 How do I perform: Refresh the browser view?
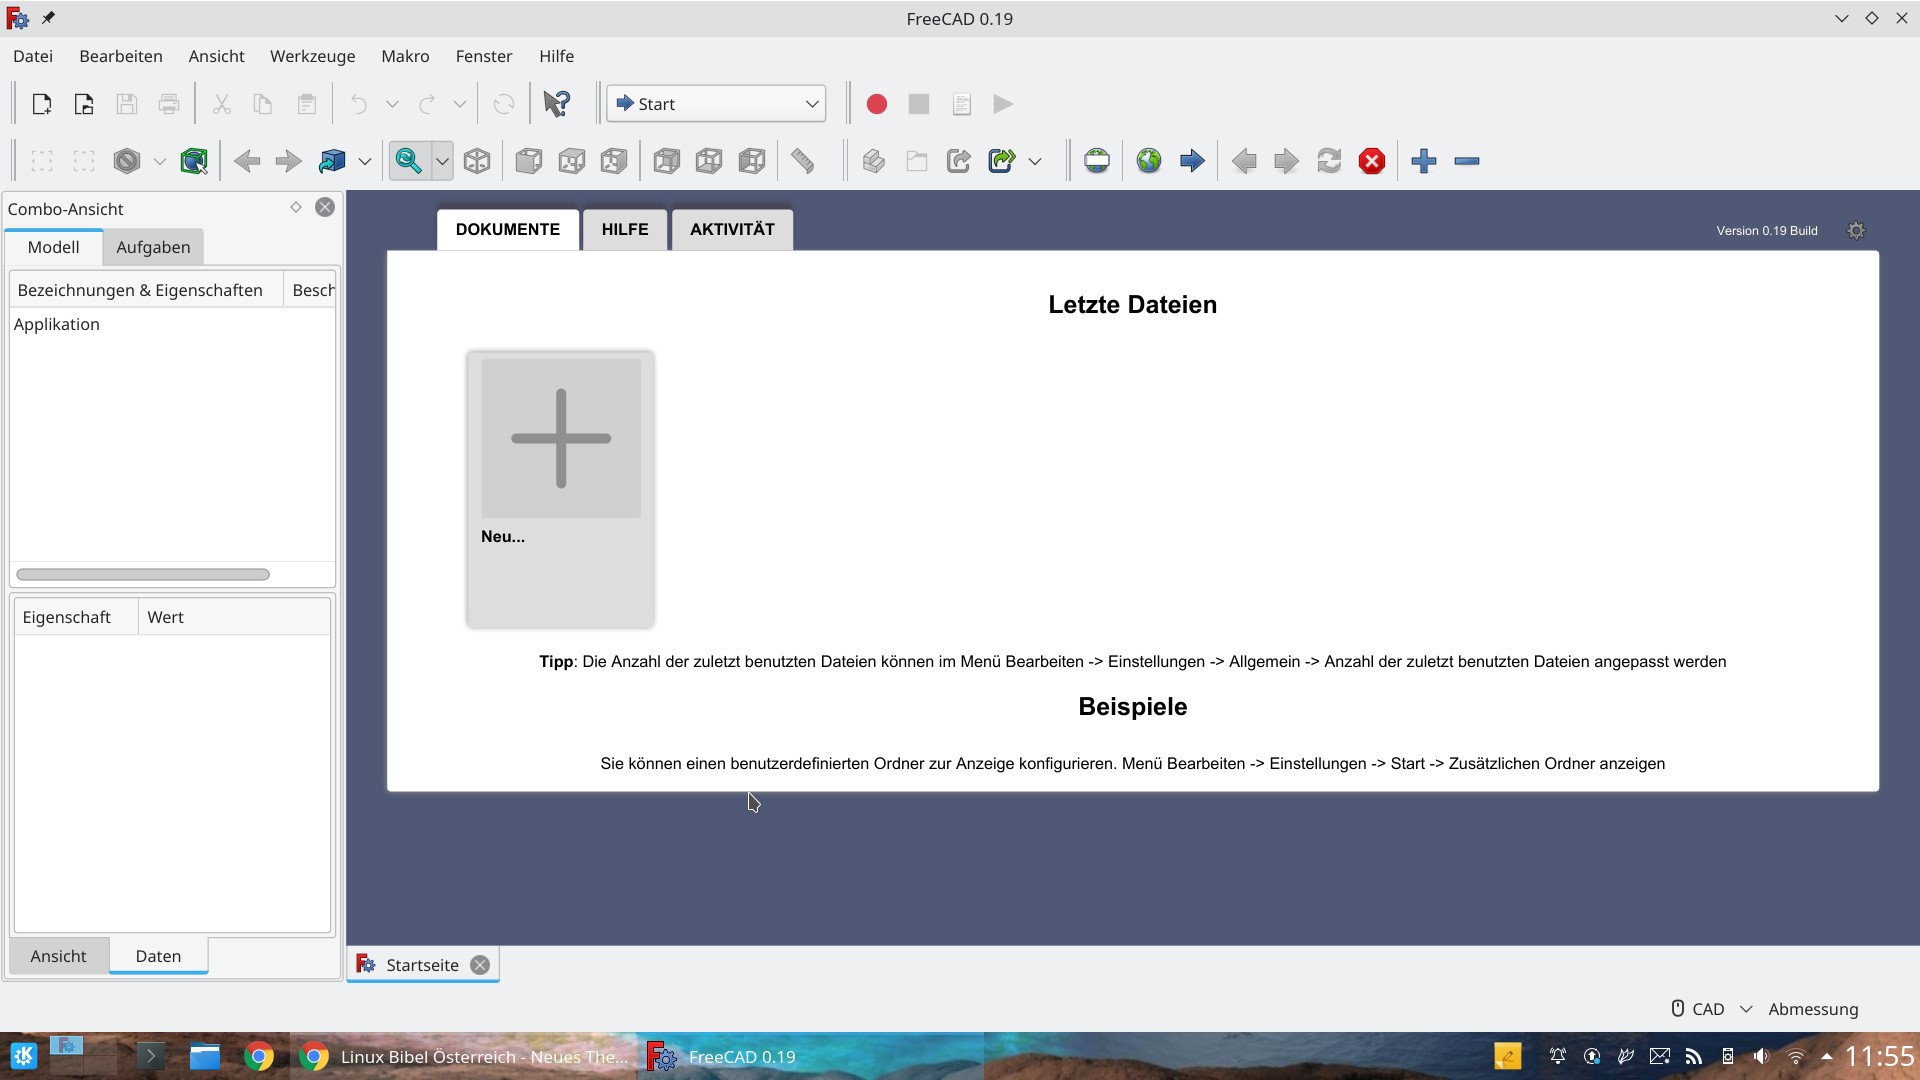1328,160
